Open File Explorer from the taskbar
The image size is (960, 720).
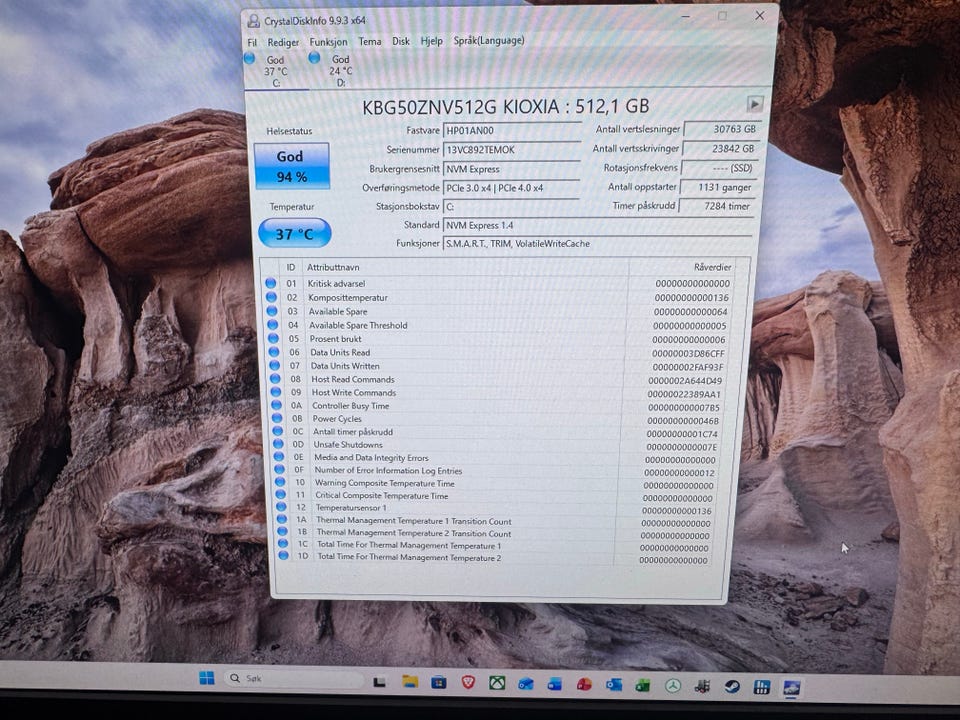point(410,681)
